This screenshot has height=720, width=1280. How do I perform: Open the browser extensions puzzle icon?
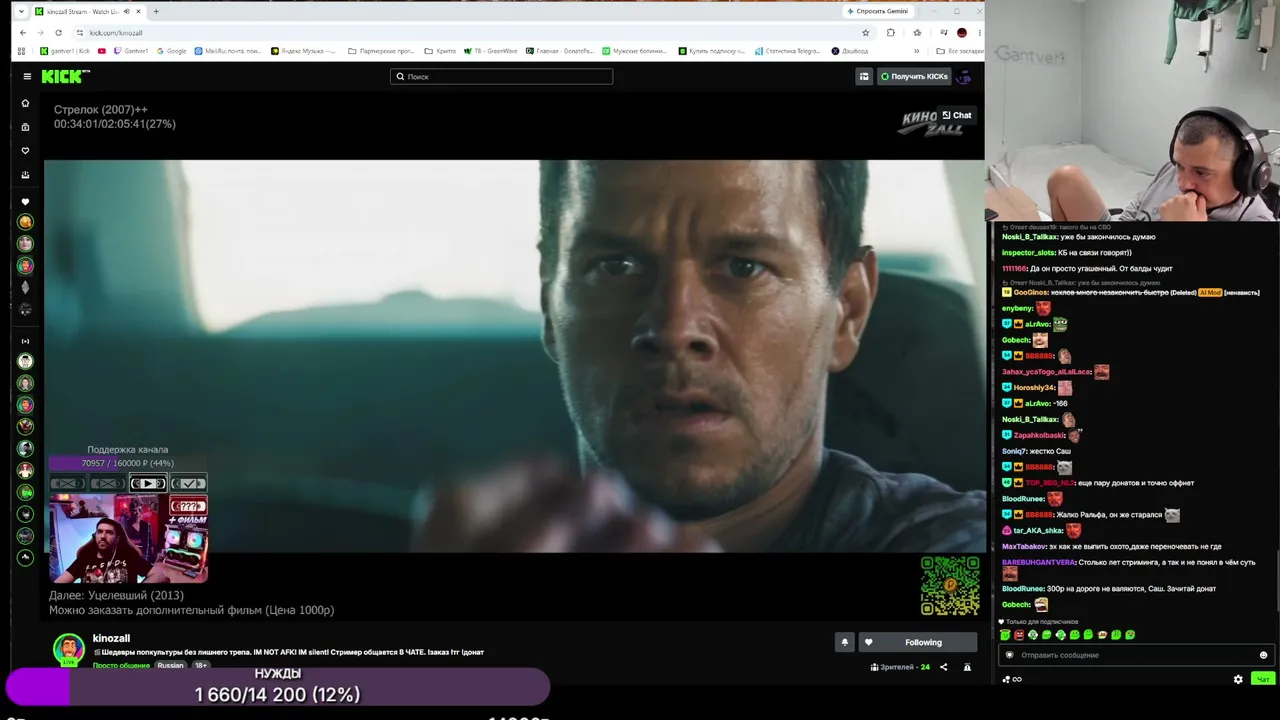891,32
